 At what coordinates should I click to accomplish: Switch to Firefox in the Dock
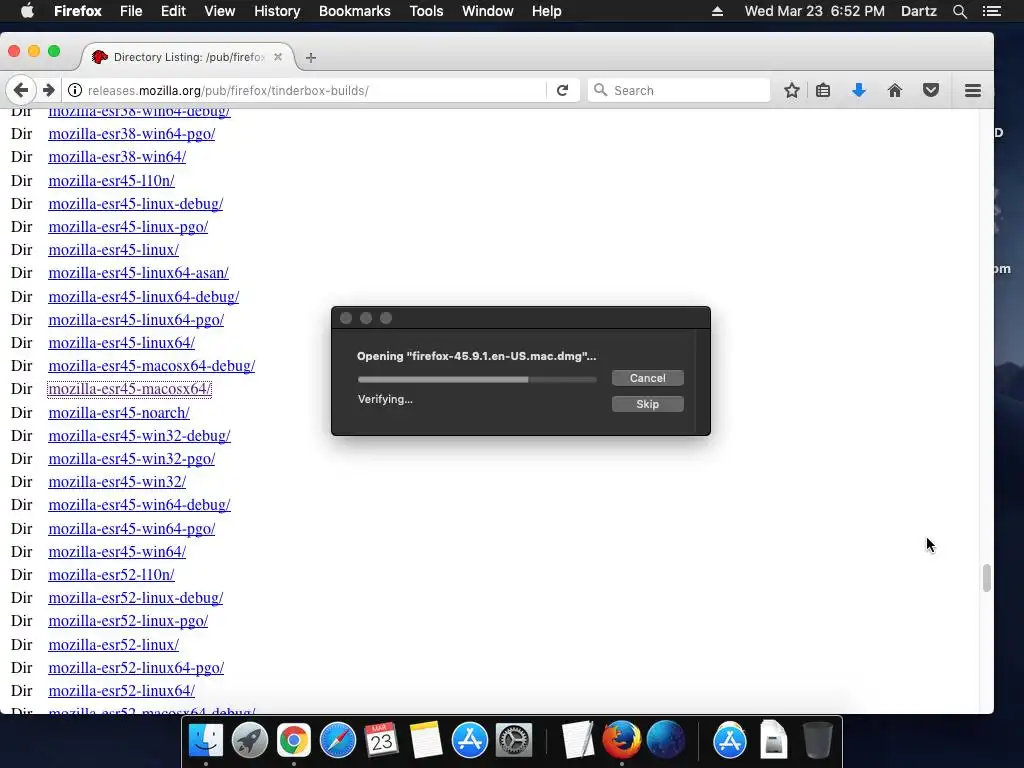[622, 740]
